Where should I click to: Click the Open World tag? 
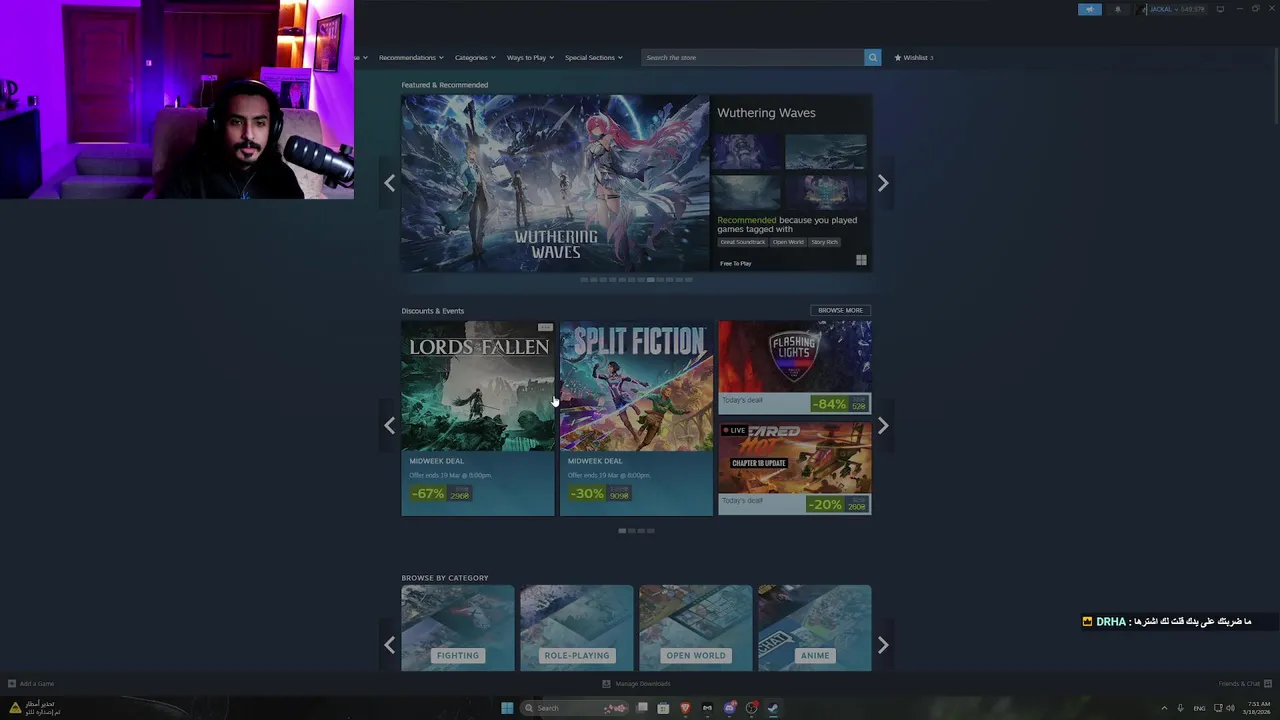coord(788,242)
